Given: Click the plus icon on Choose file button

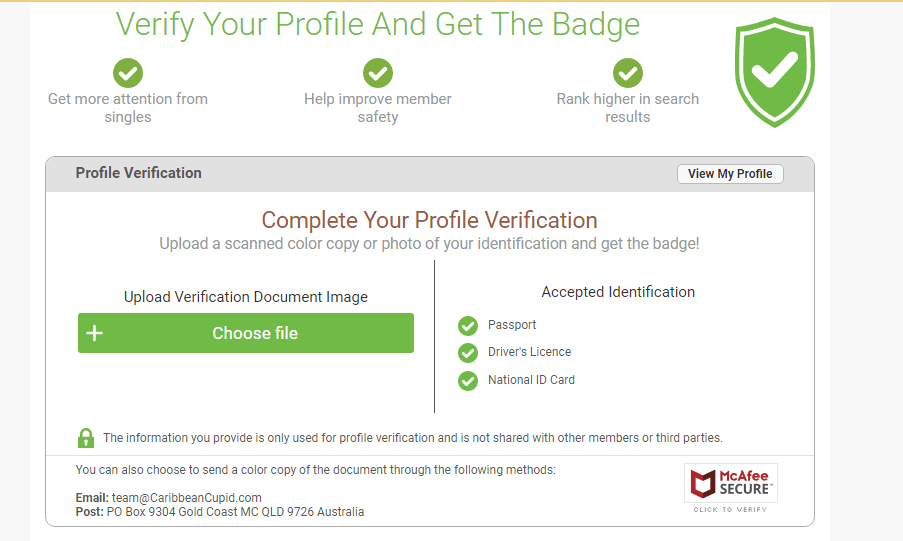Looking at the screenshot, I should coord(95,333).
